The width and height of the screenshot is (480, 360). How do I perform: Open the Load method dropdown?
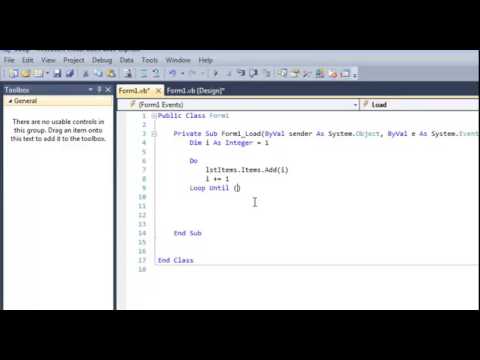[x=420, y=105]
